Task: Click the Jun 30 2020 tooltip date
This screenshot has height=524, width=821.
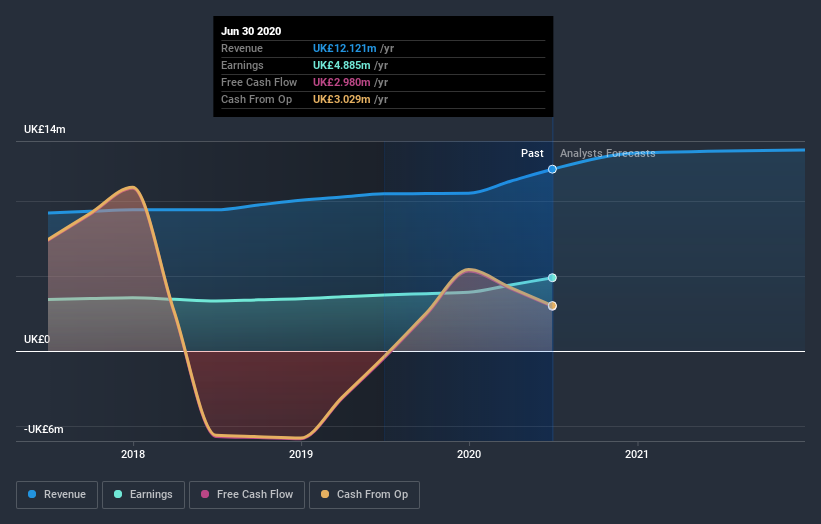Action: 251,31
